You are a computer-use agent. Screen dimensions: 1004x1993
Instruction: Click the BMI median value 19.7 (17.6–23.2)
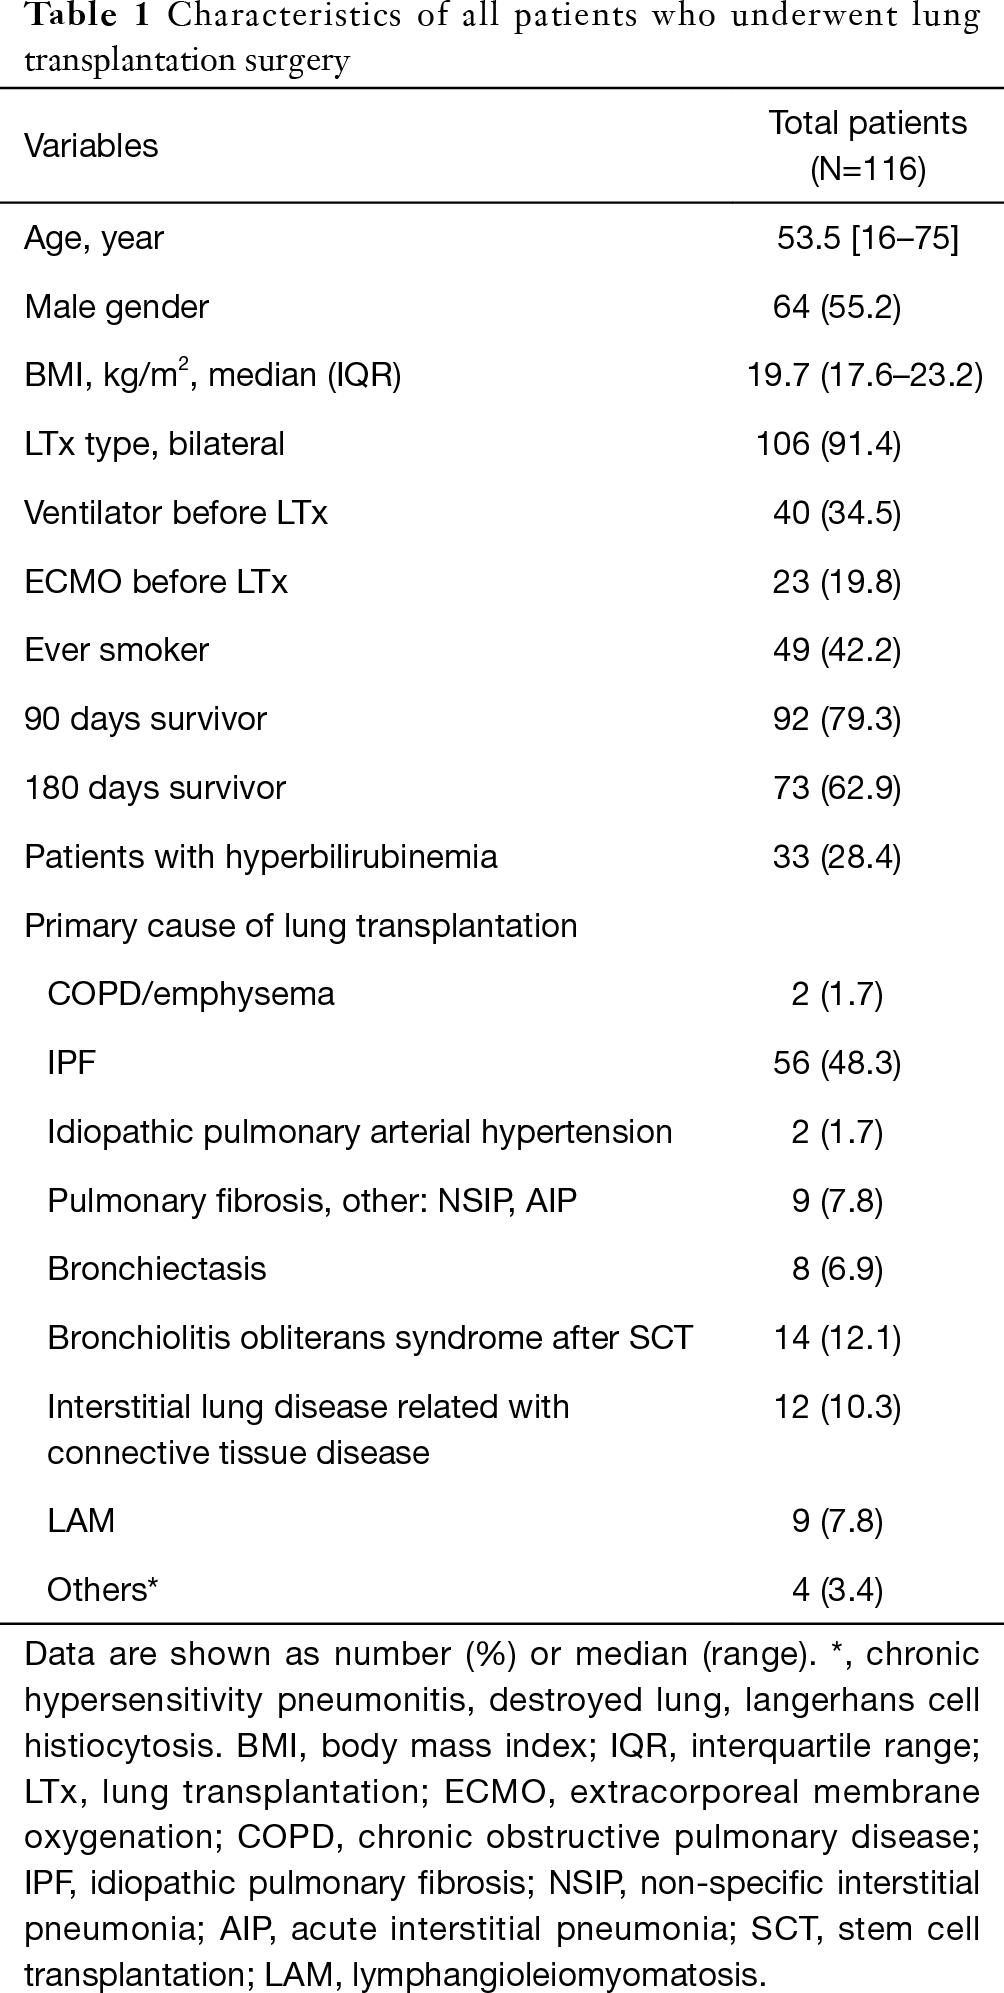[x=865, y=375]
